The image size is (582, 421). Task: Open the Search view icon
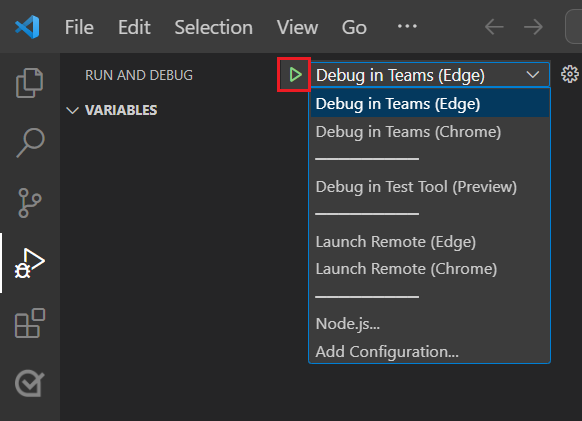(x=30, y=143)
